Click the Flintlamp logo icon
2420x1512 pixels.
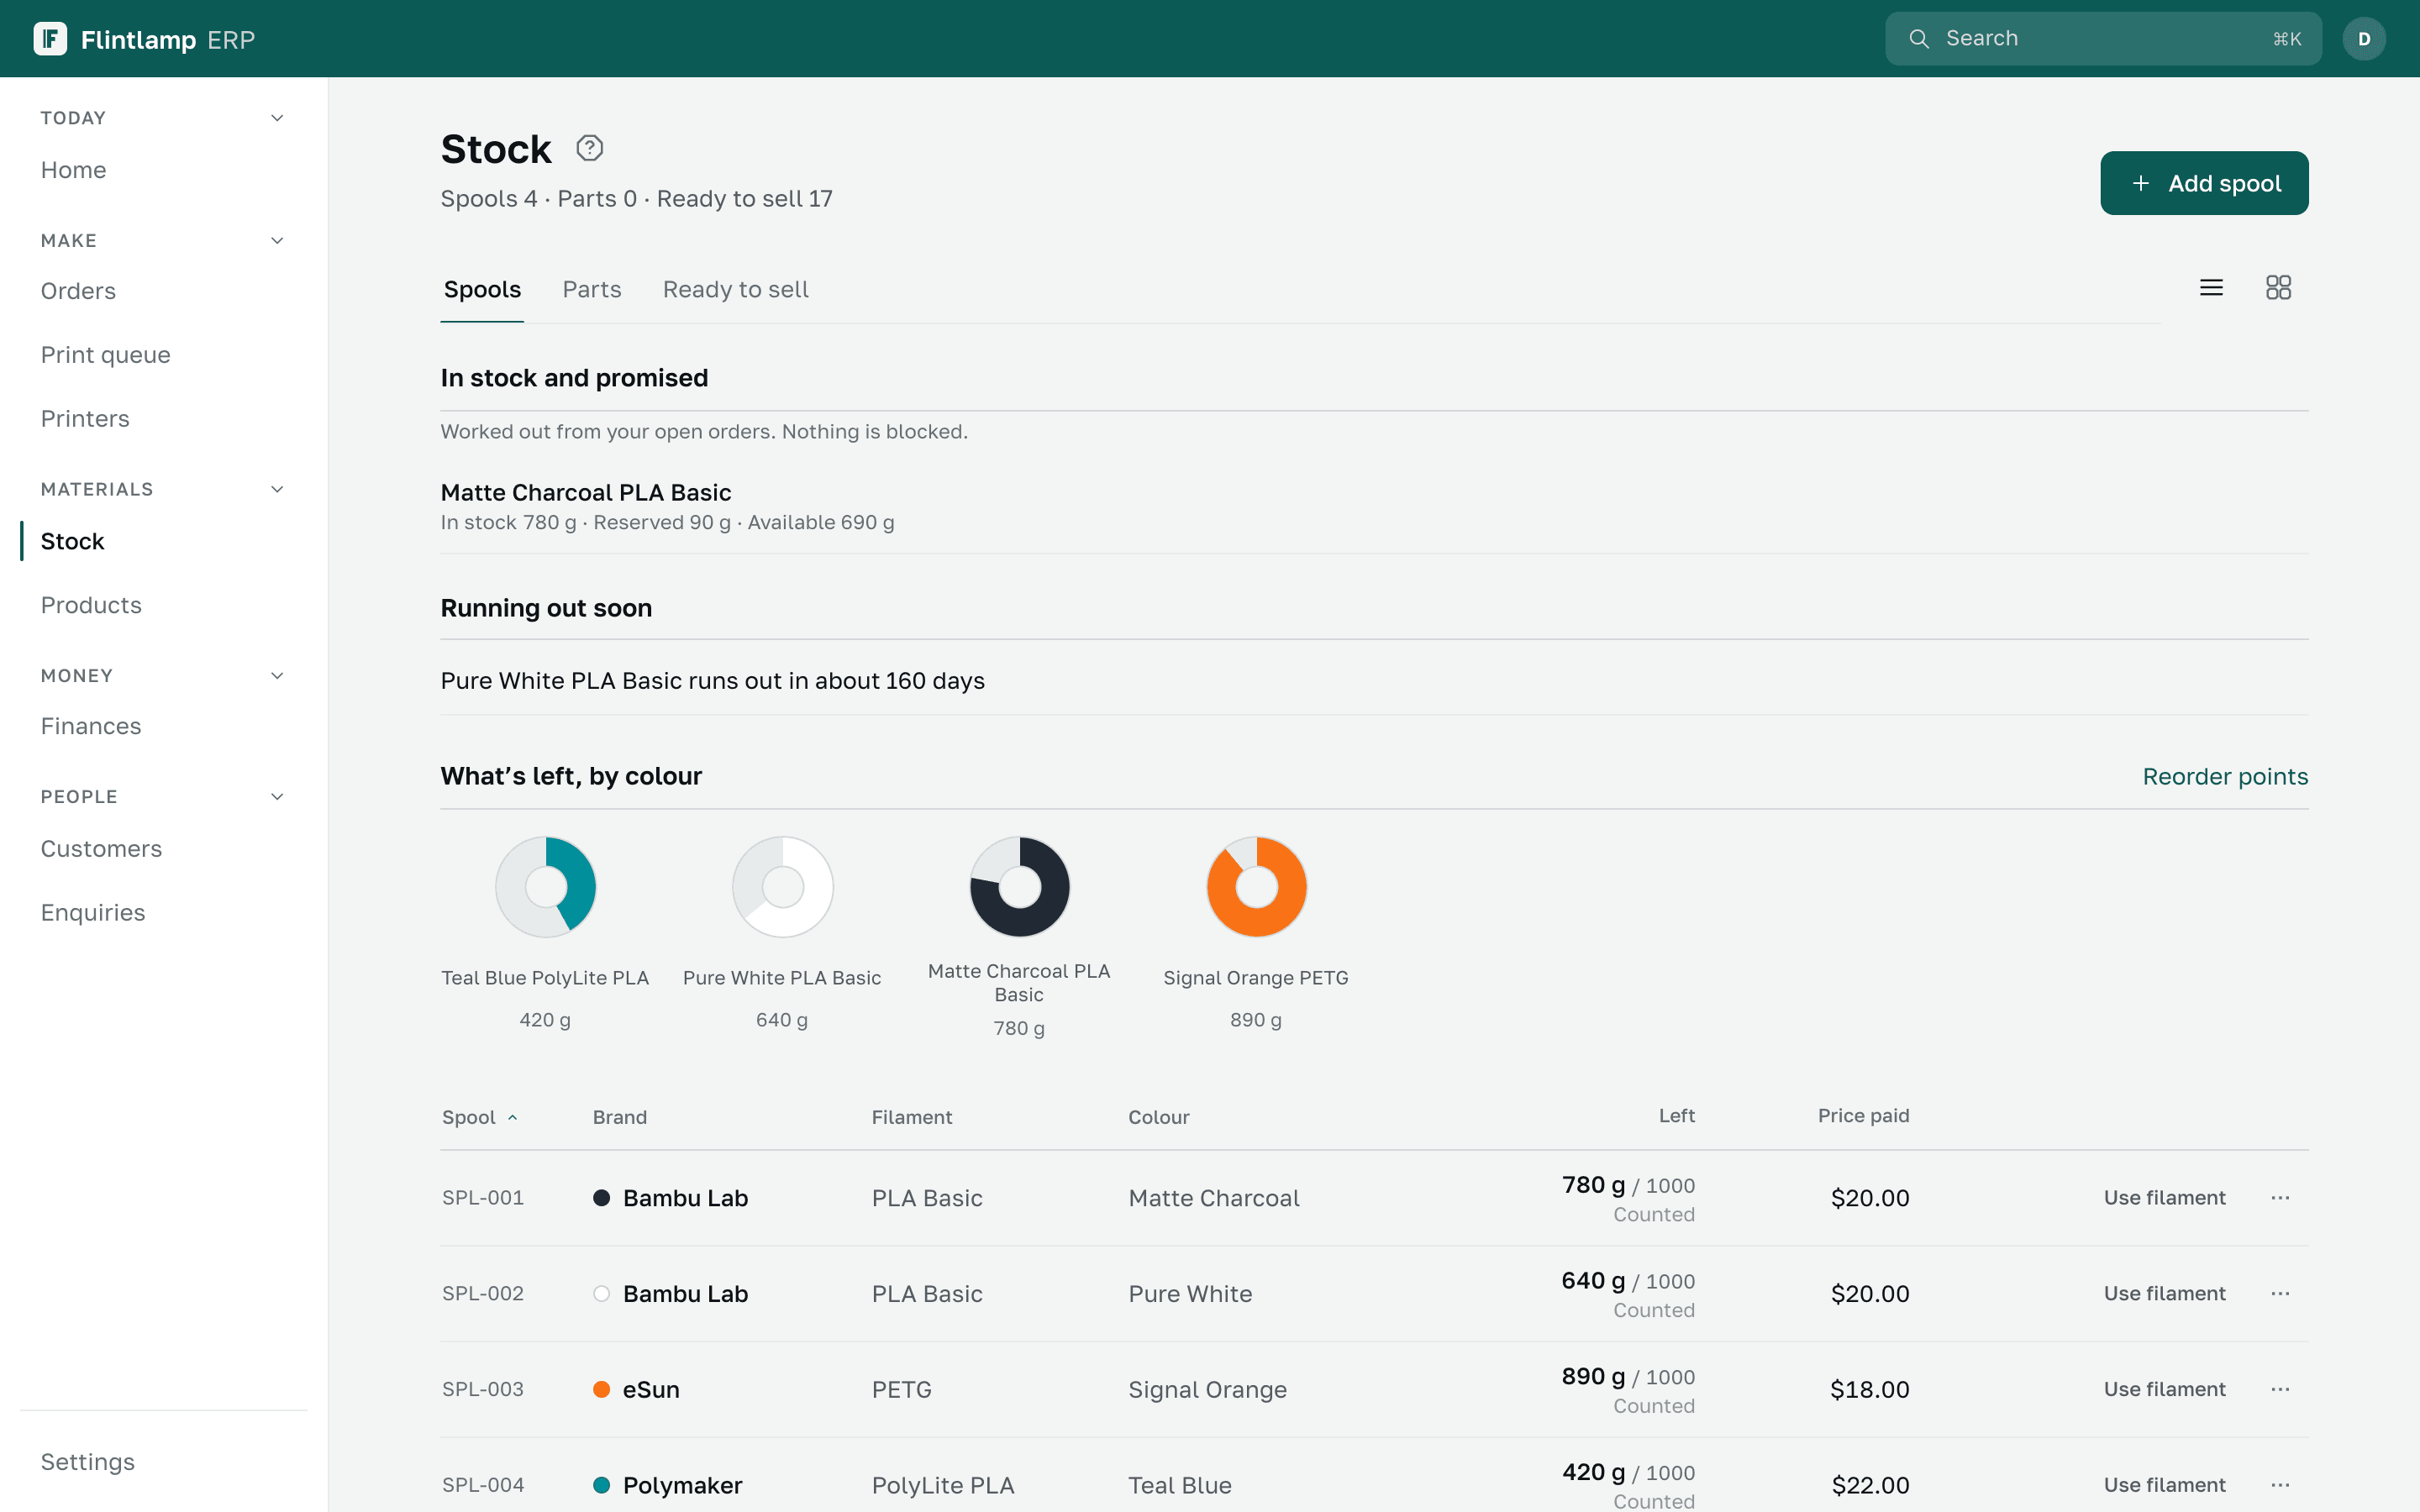pyautogui.click(x=50, y=39)
